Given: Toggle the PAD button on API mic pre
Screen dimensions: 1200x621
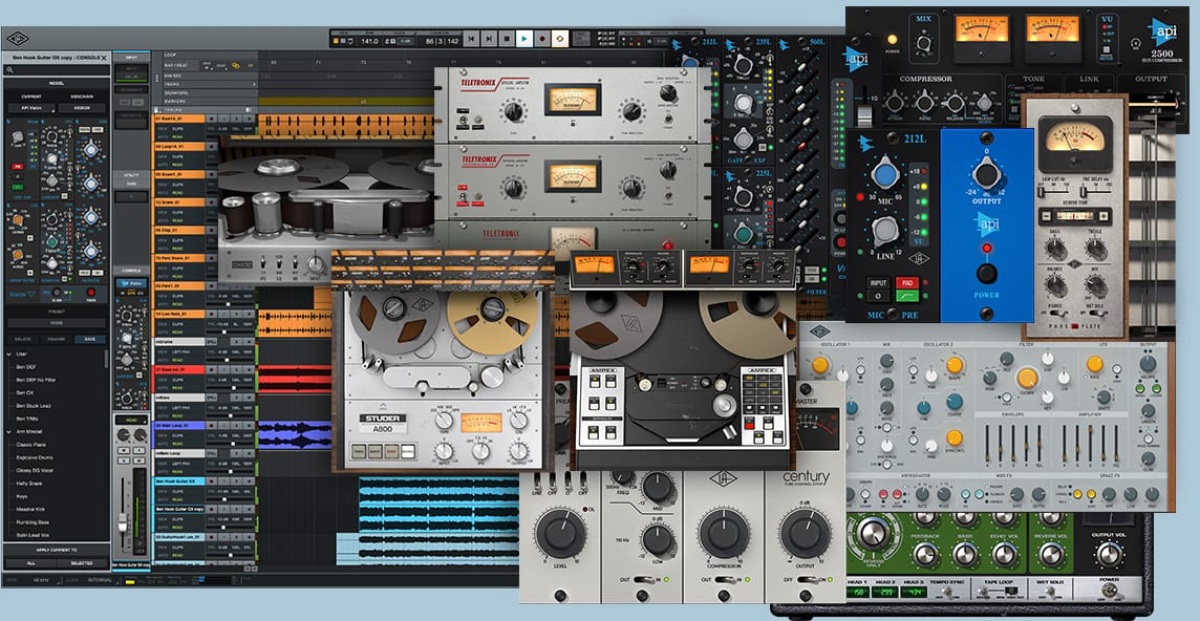Looking at the screenshot, I should (908, 284).
